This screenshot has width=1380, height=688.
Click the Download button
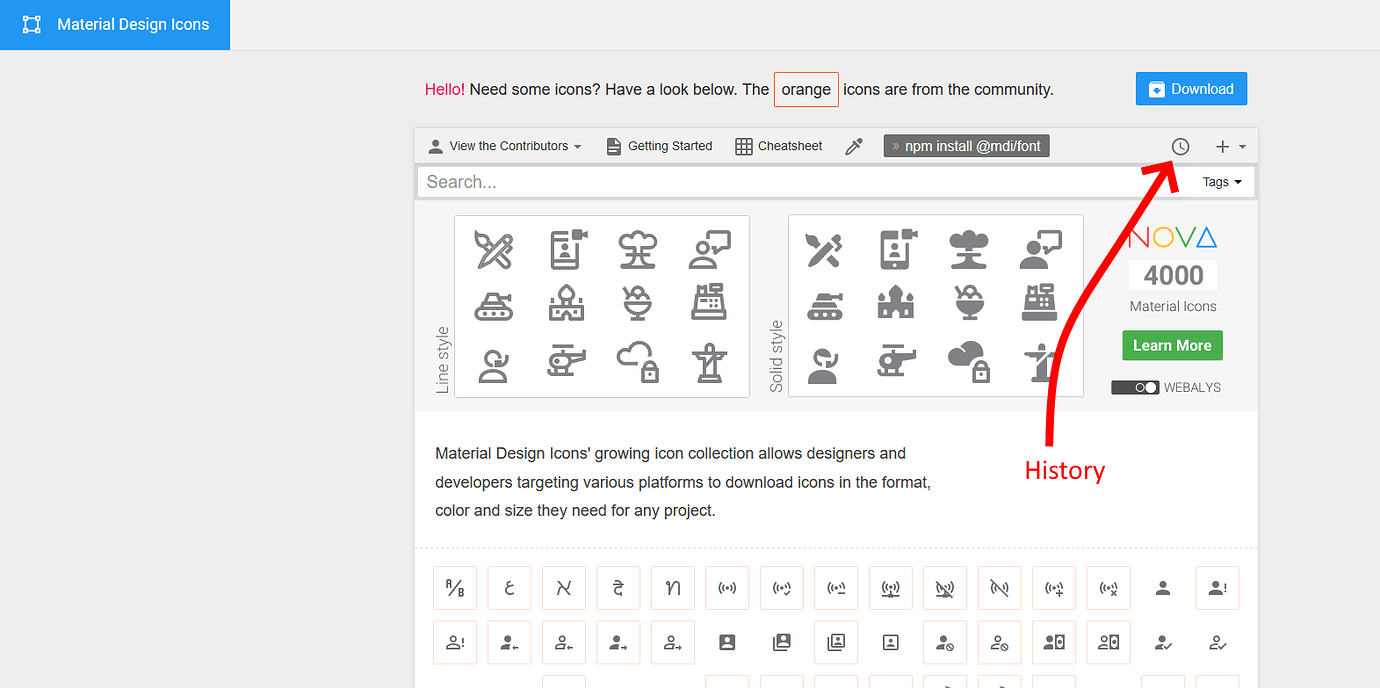(1191, 88)
